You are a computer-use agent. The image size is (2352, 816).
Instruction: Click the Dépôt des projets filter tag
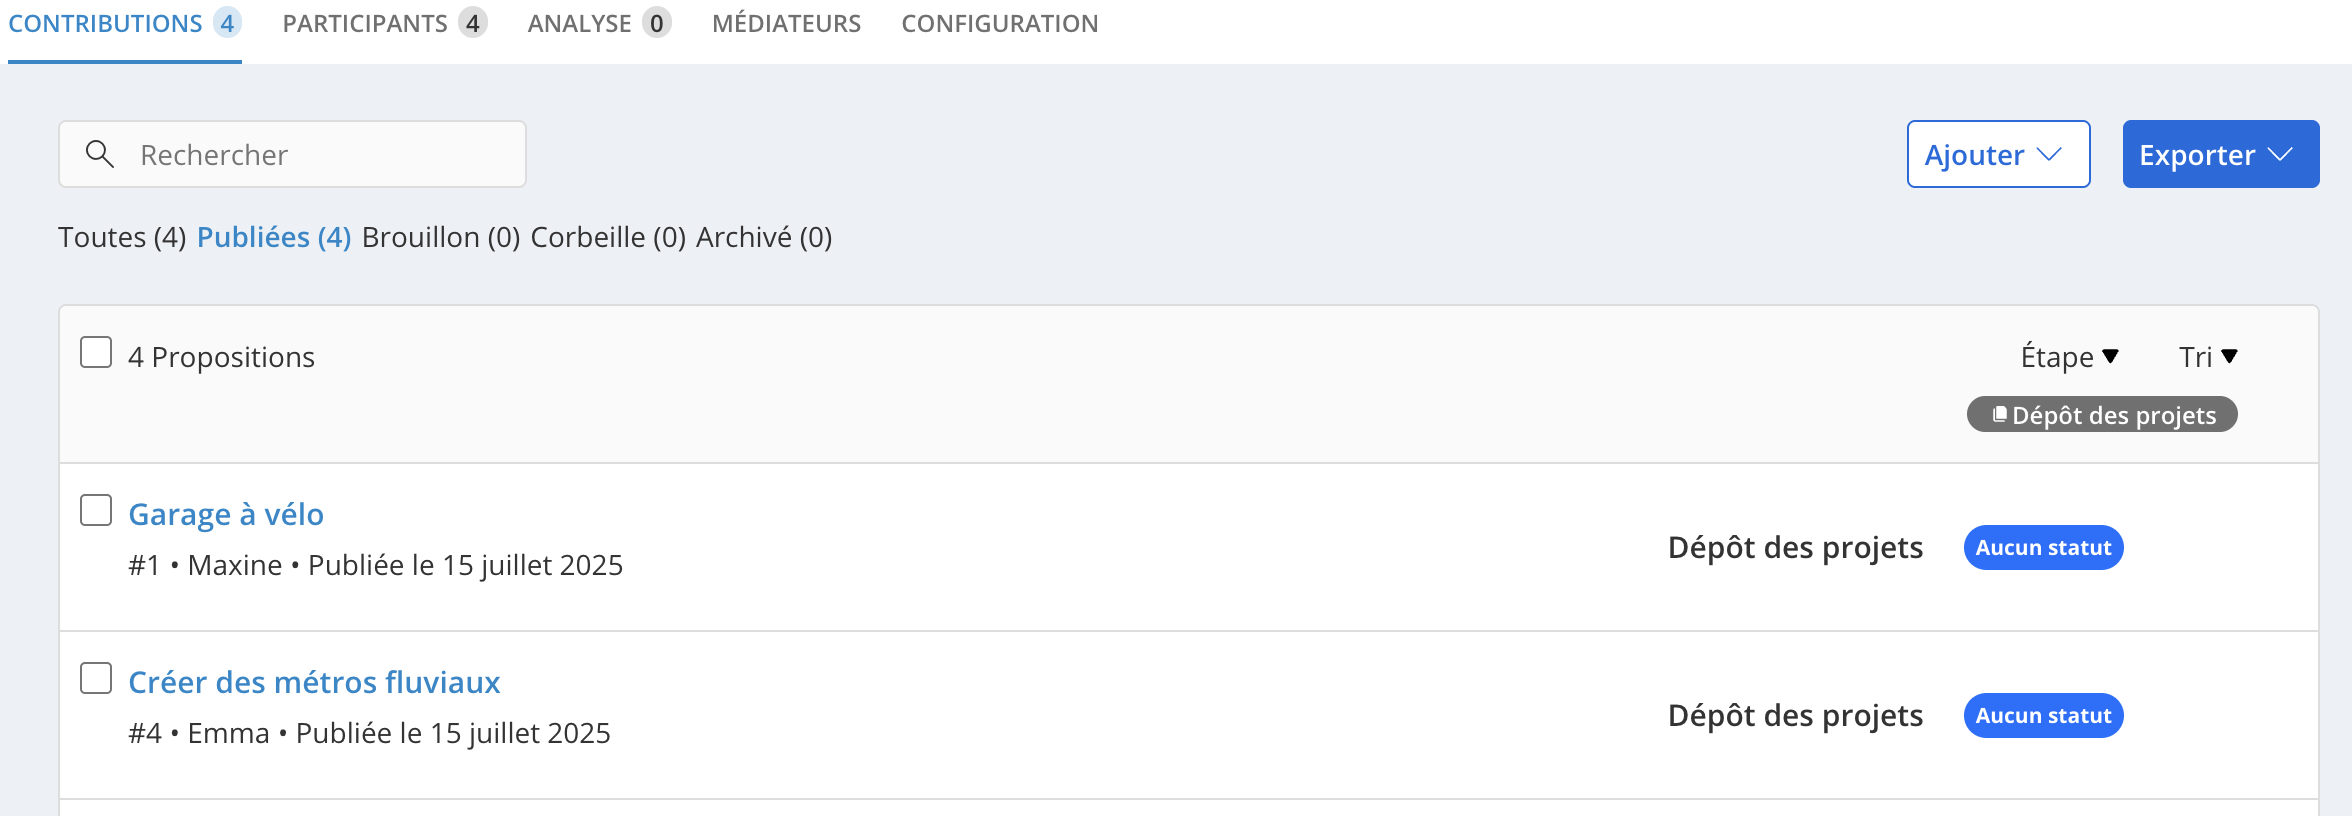point(2102,415)
